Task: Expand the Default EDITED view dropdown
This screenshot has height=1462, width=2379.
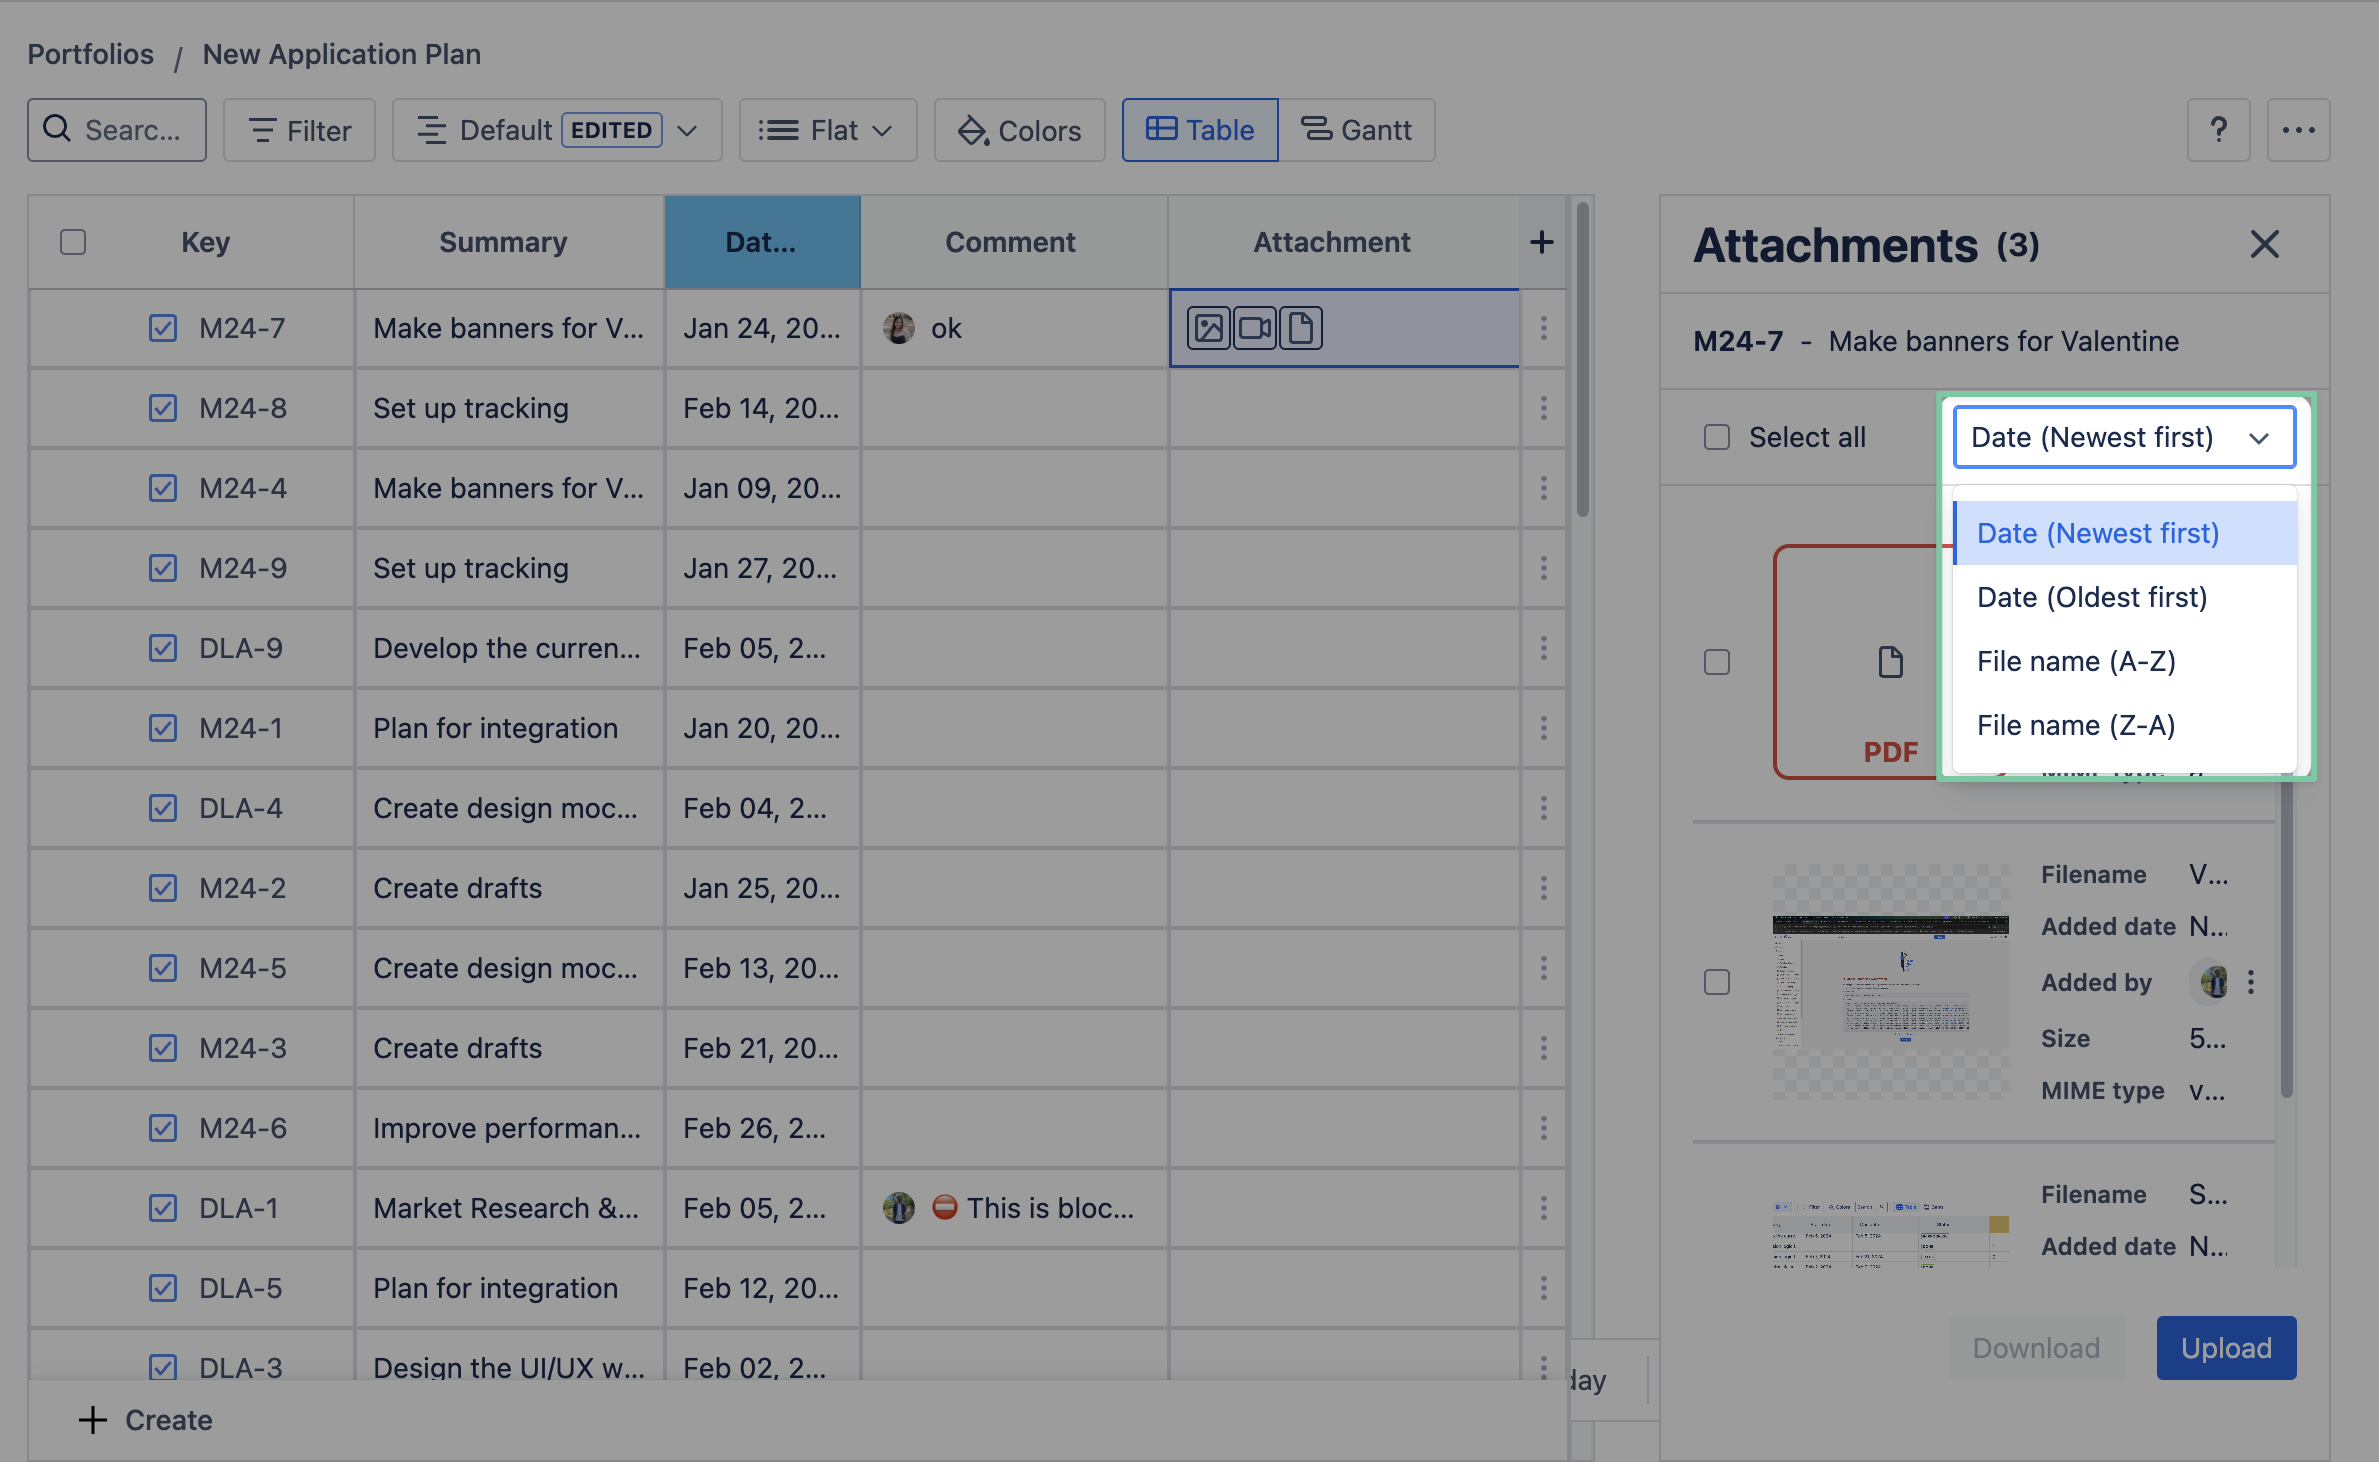Action: pos(557,130)
